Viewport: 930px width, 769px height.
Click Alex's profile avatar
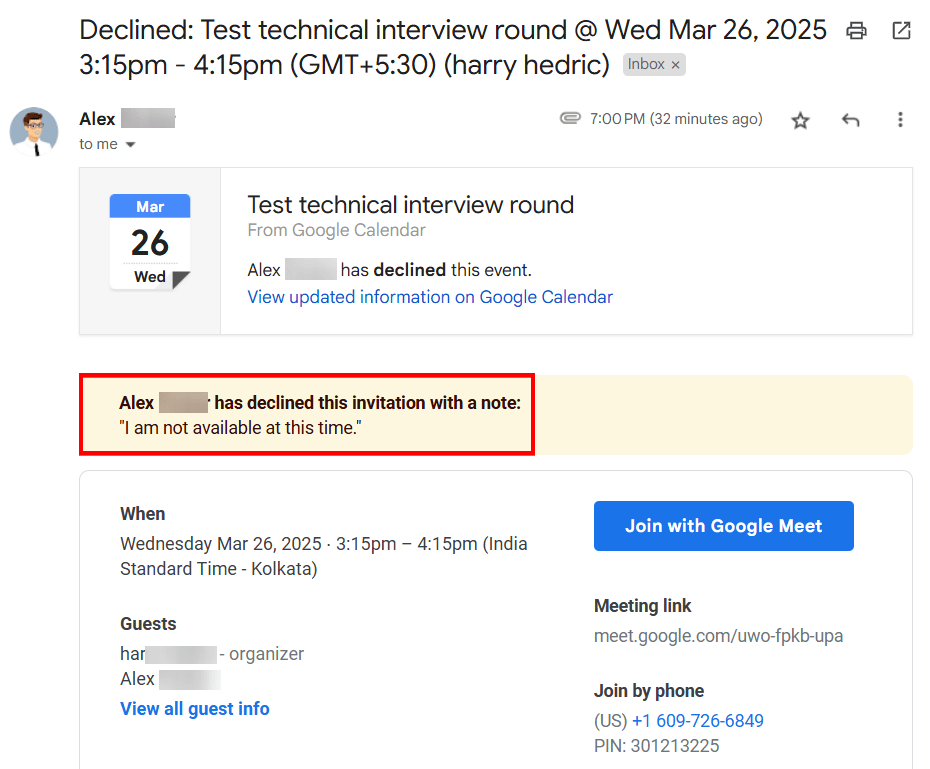pyautogui.click(x=34, y=131)
